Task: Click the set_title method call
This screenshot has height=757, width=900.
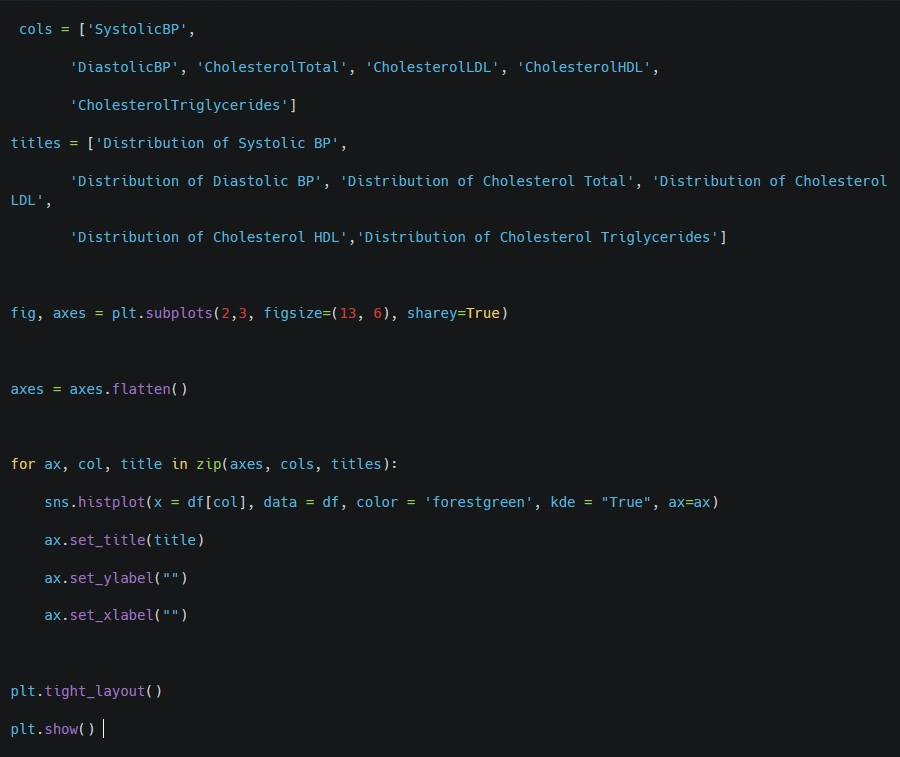Action: [x=107, y=540]
